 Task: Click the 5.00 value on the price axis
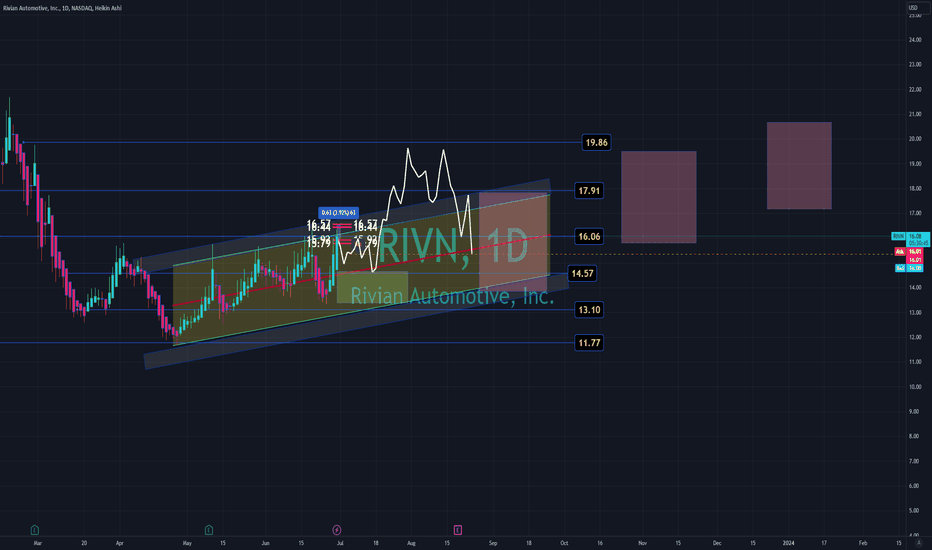(x=916, y=510)
